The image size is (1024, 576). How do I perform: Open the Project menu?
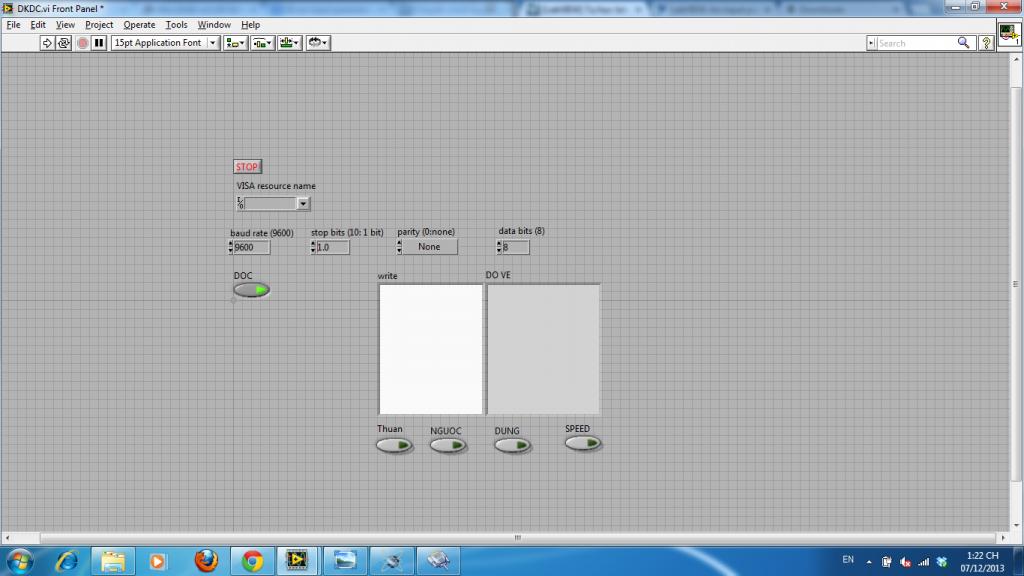click(x=99, y=25)
